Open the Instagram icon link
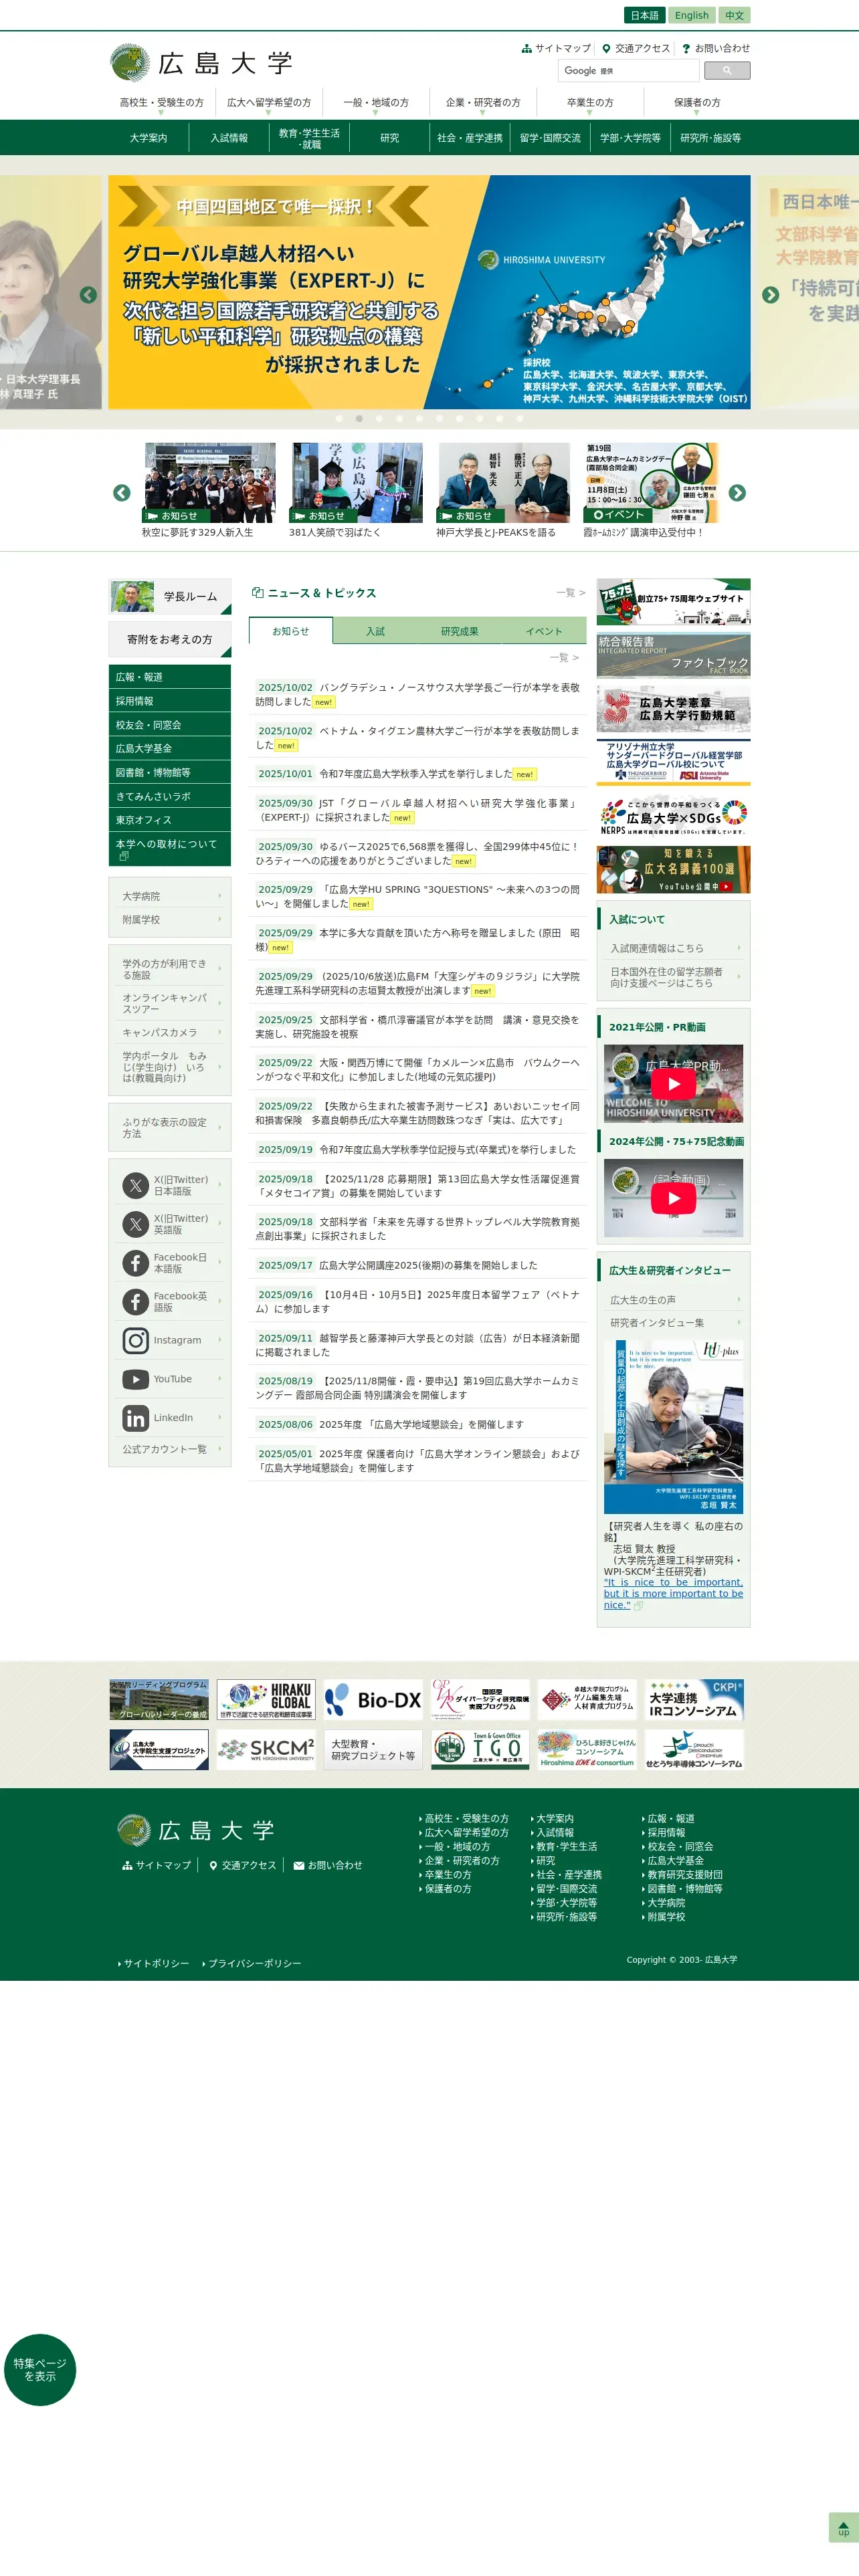The image size is (859, 2576). [135, 1340]
